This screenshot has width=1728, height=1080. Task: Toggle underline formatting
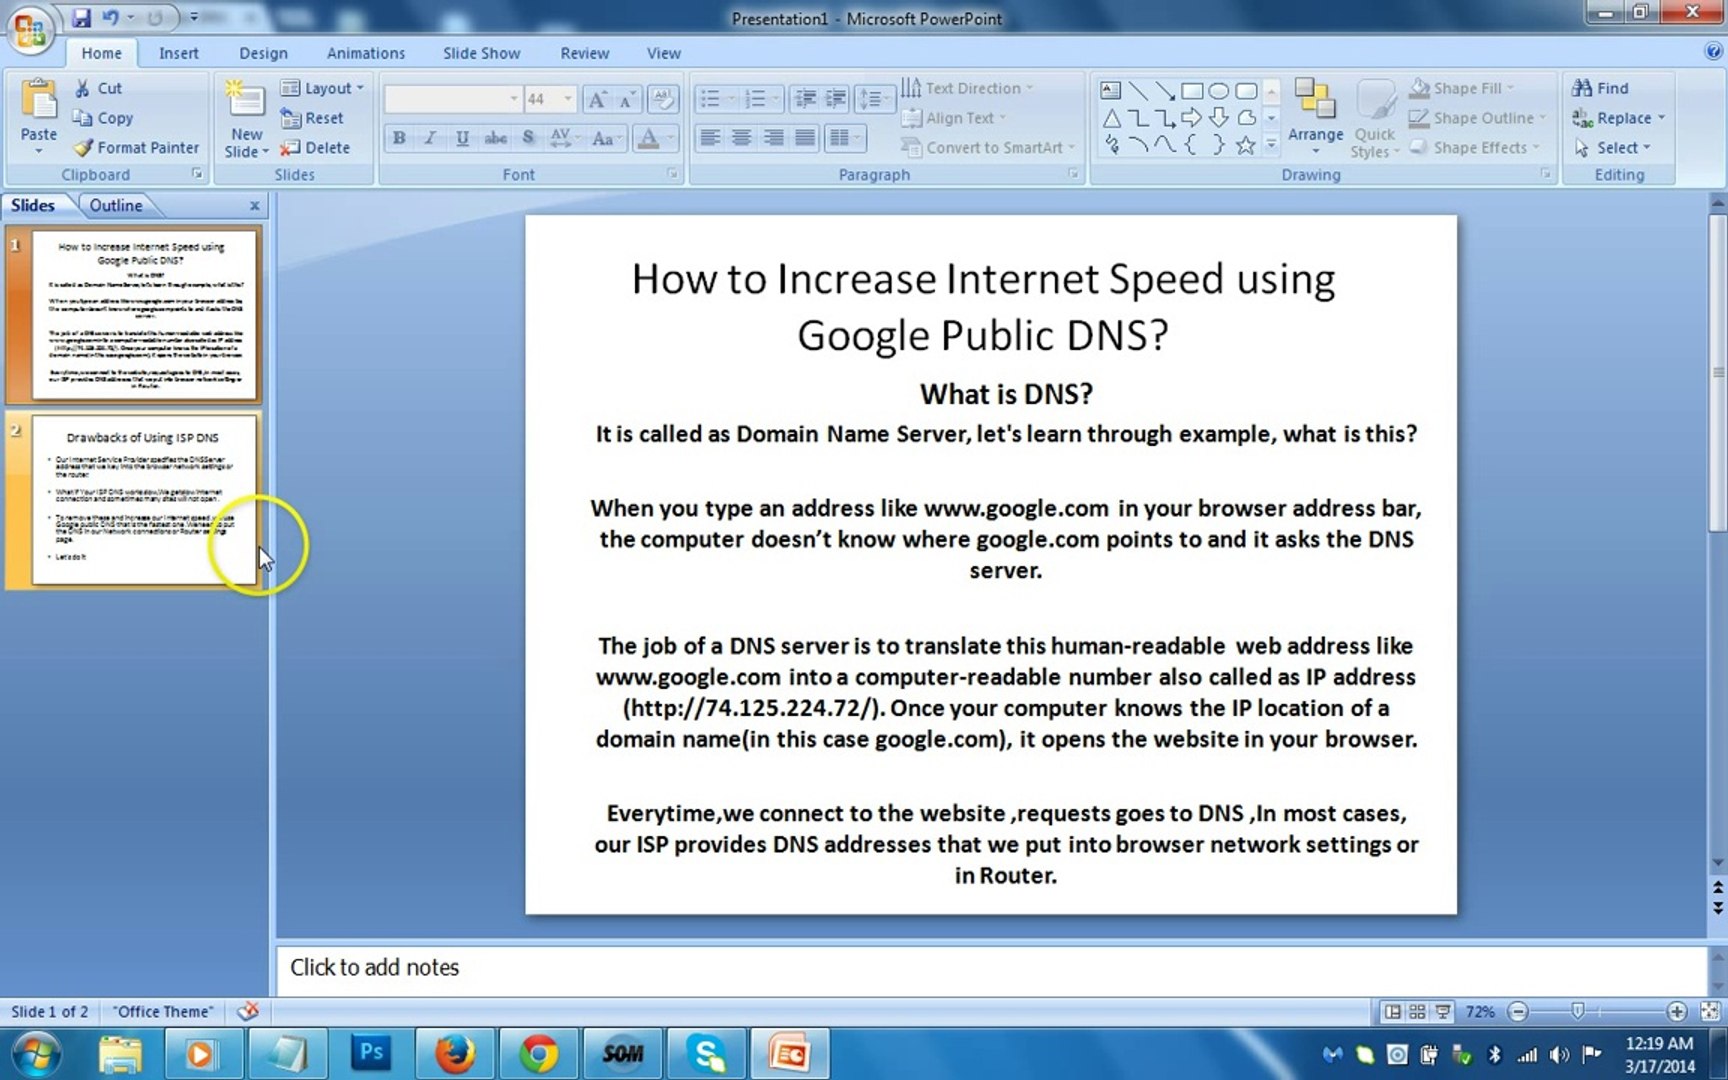(461, 139)
